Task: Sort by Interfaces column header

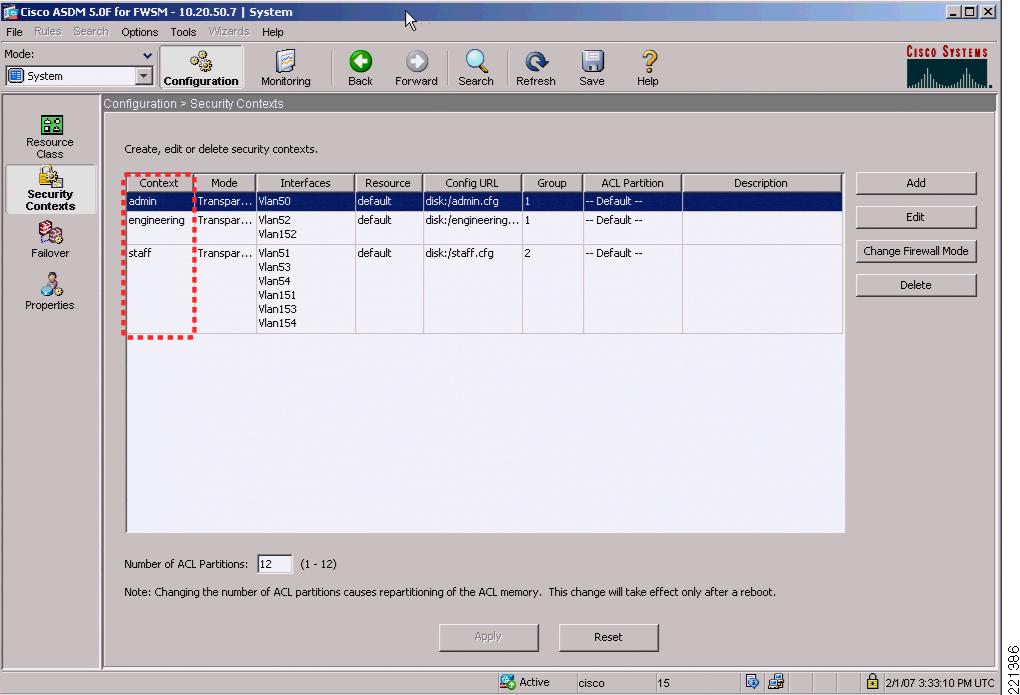Action: pos(305,183)
